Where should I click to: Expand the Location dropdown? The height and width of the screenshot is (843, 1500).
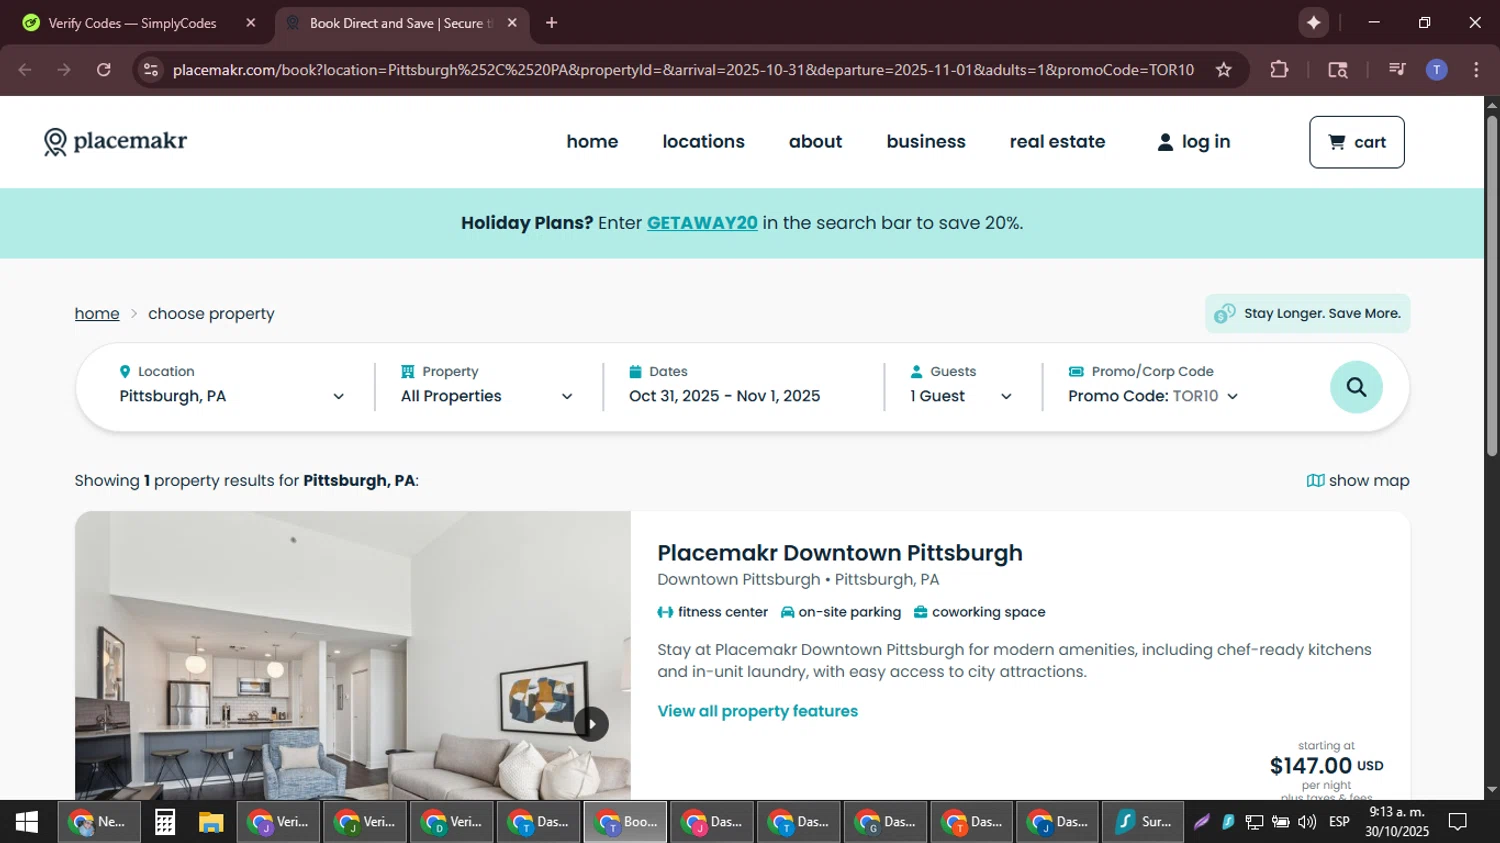pyautogui.click(x=231, y=386)
